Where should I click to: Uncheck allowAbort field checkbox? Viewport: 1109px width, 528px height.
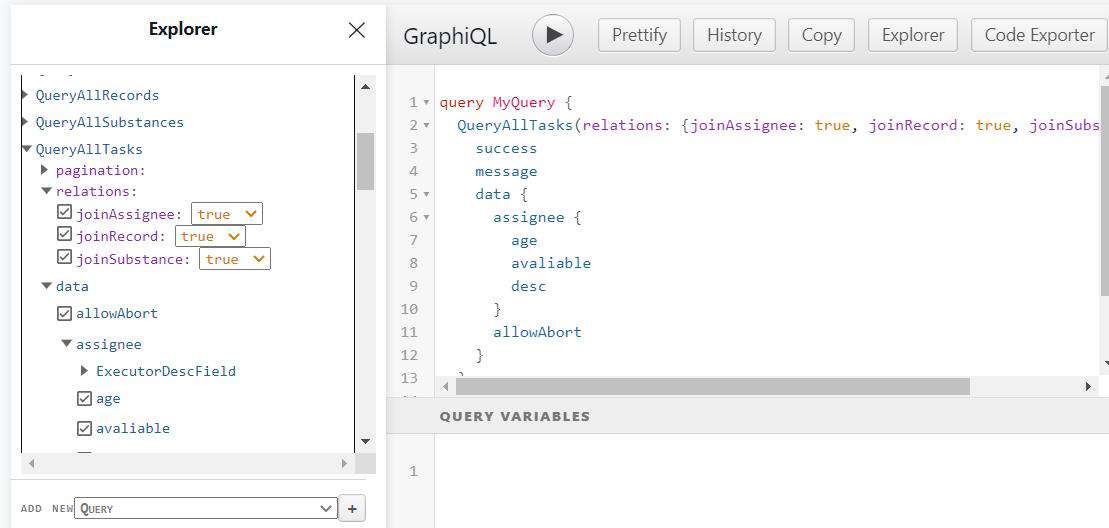(x=64, y=312)
